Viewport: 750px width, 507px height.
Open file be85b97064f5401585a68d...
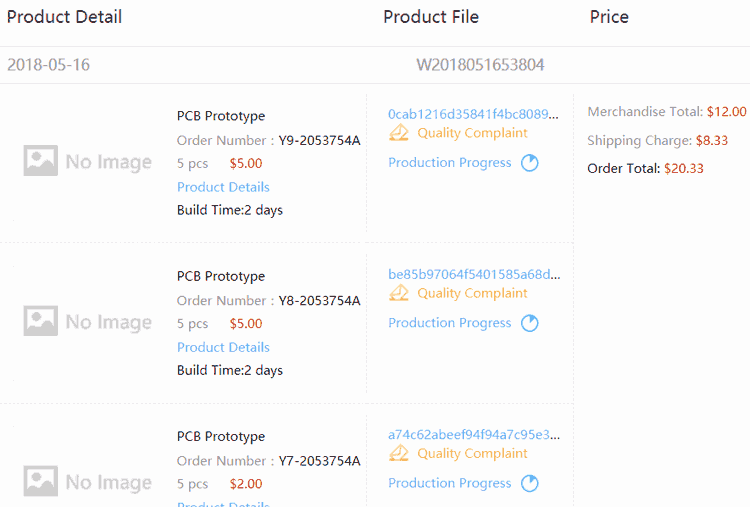(474, 275)
